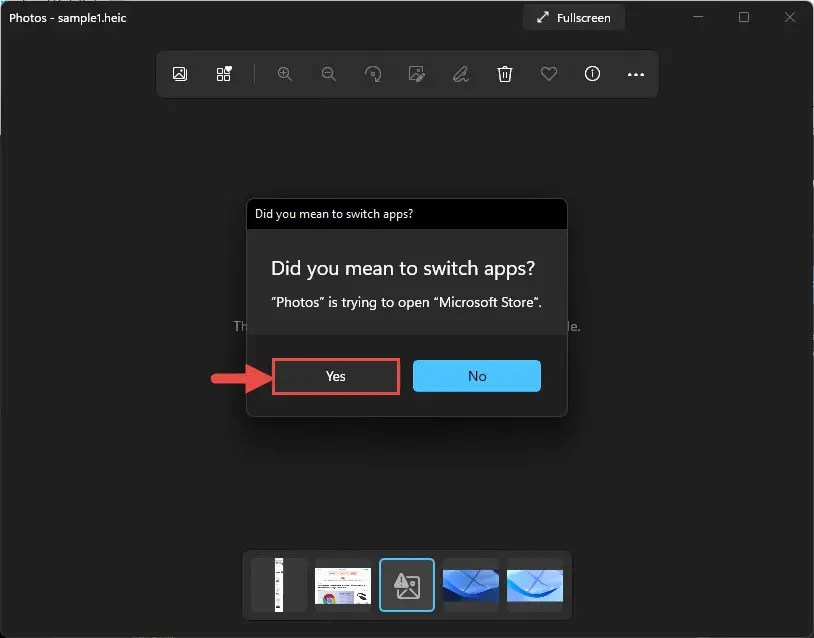Open the view-all-photos icon in toolbar

[x=180, y=74]
